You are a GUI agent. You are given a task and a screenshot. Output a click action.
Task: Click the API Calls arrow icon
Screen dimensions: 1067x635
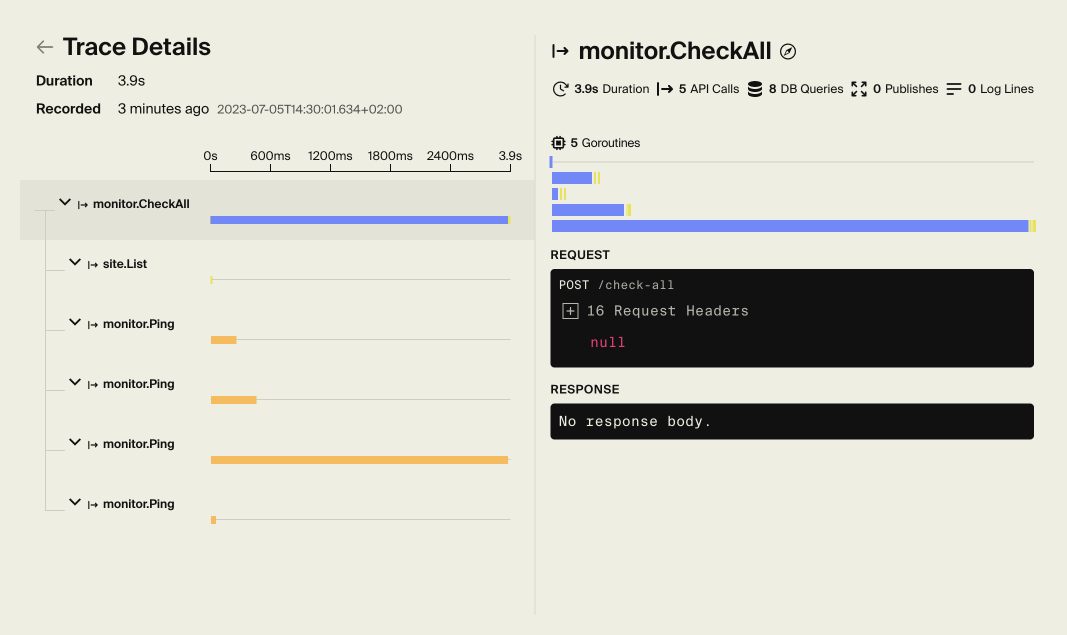point(663,88)
